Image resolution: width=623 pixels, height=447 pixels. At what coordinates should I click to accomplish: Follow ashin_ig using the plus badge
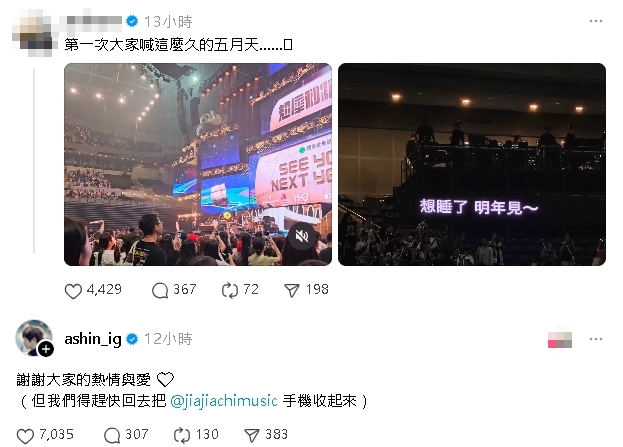pyautogui.click(x=46, y=349)
